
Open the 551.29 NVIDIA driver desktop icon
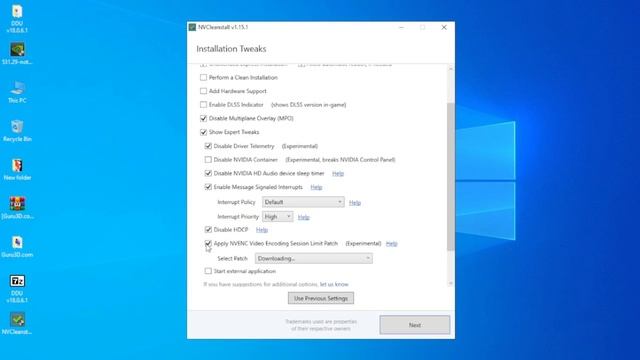pos(17,54)
